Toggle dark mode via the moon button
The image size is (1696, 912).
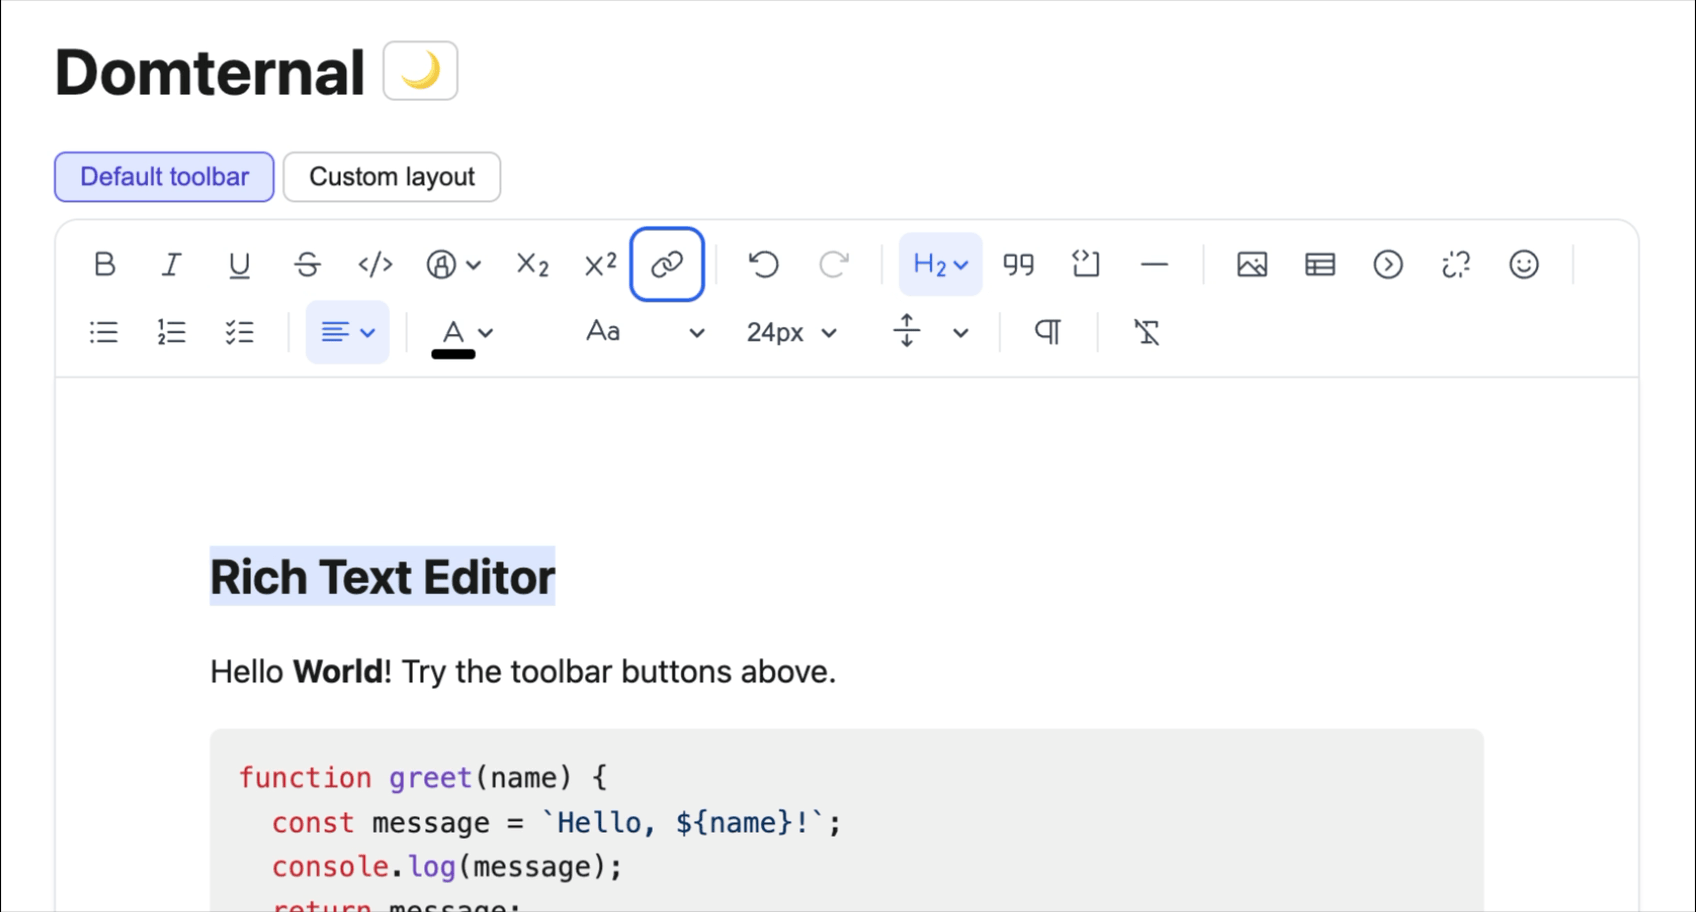tap(419, 69)
